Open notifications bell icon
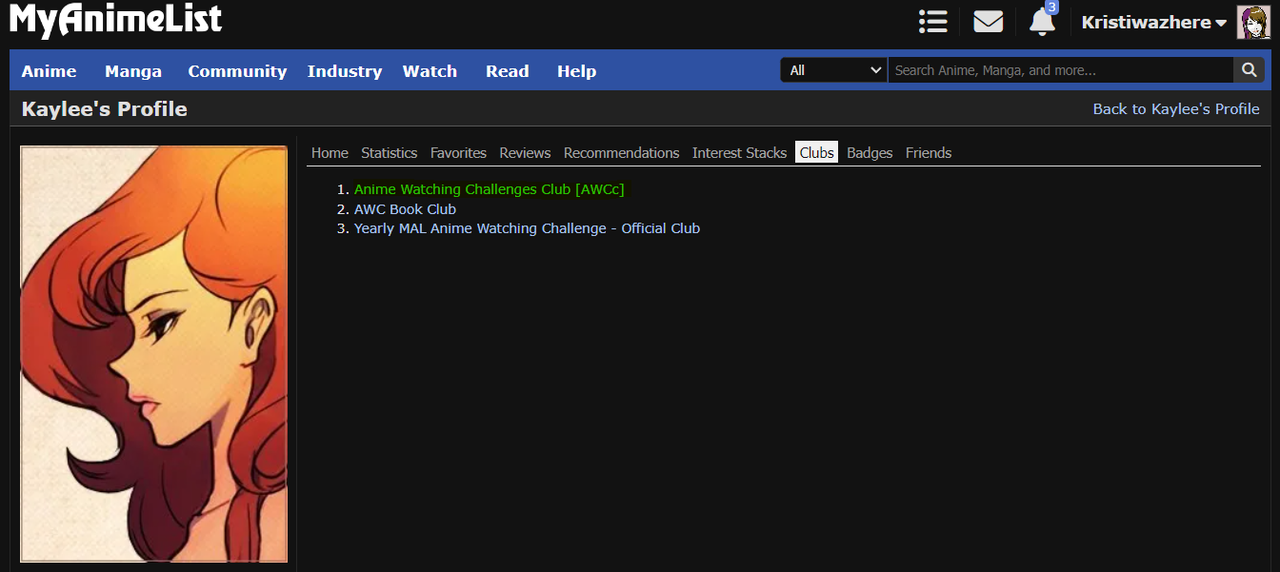The image size is (1280, 572). (x=1043, y=21)
